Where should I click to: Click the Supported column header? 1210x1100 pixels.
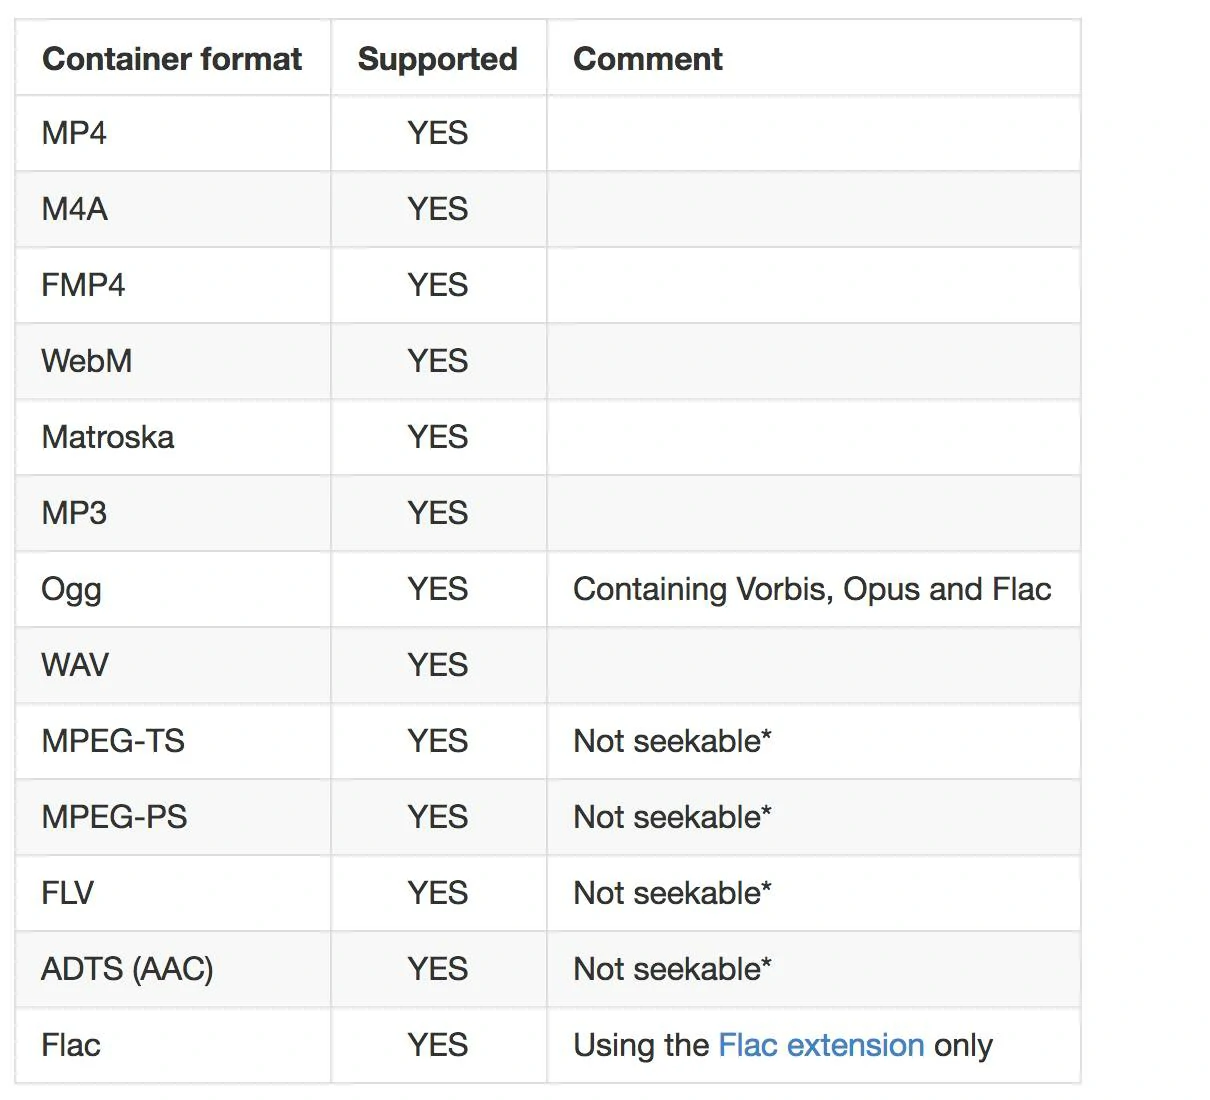pos(437,59)
